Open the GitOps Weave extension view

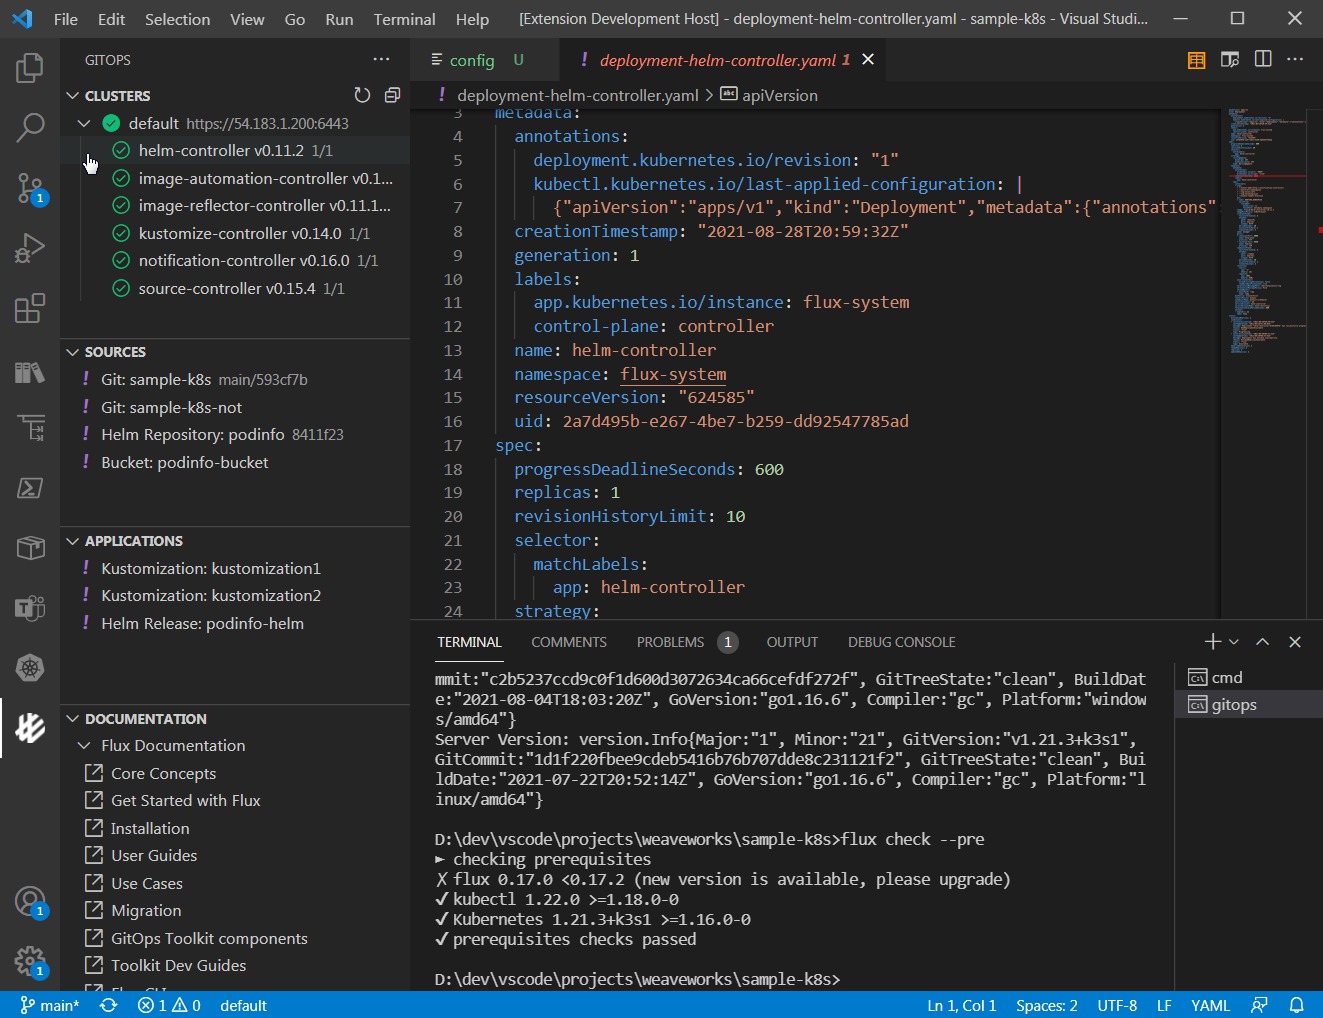[x=29, y=728]
